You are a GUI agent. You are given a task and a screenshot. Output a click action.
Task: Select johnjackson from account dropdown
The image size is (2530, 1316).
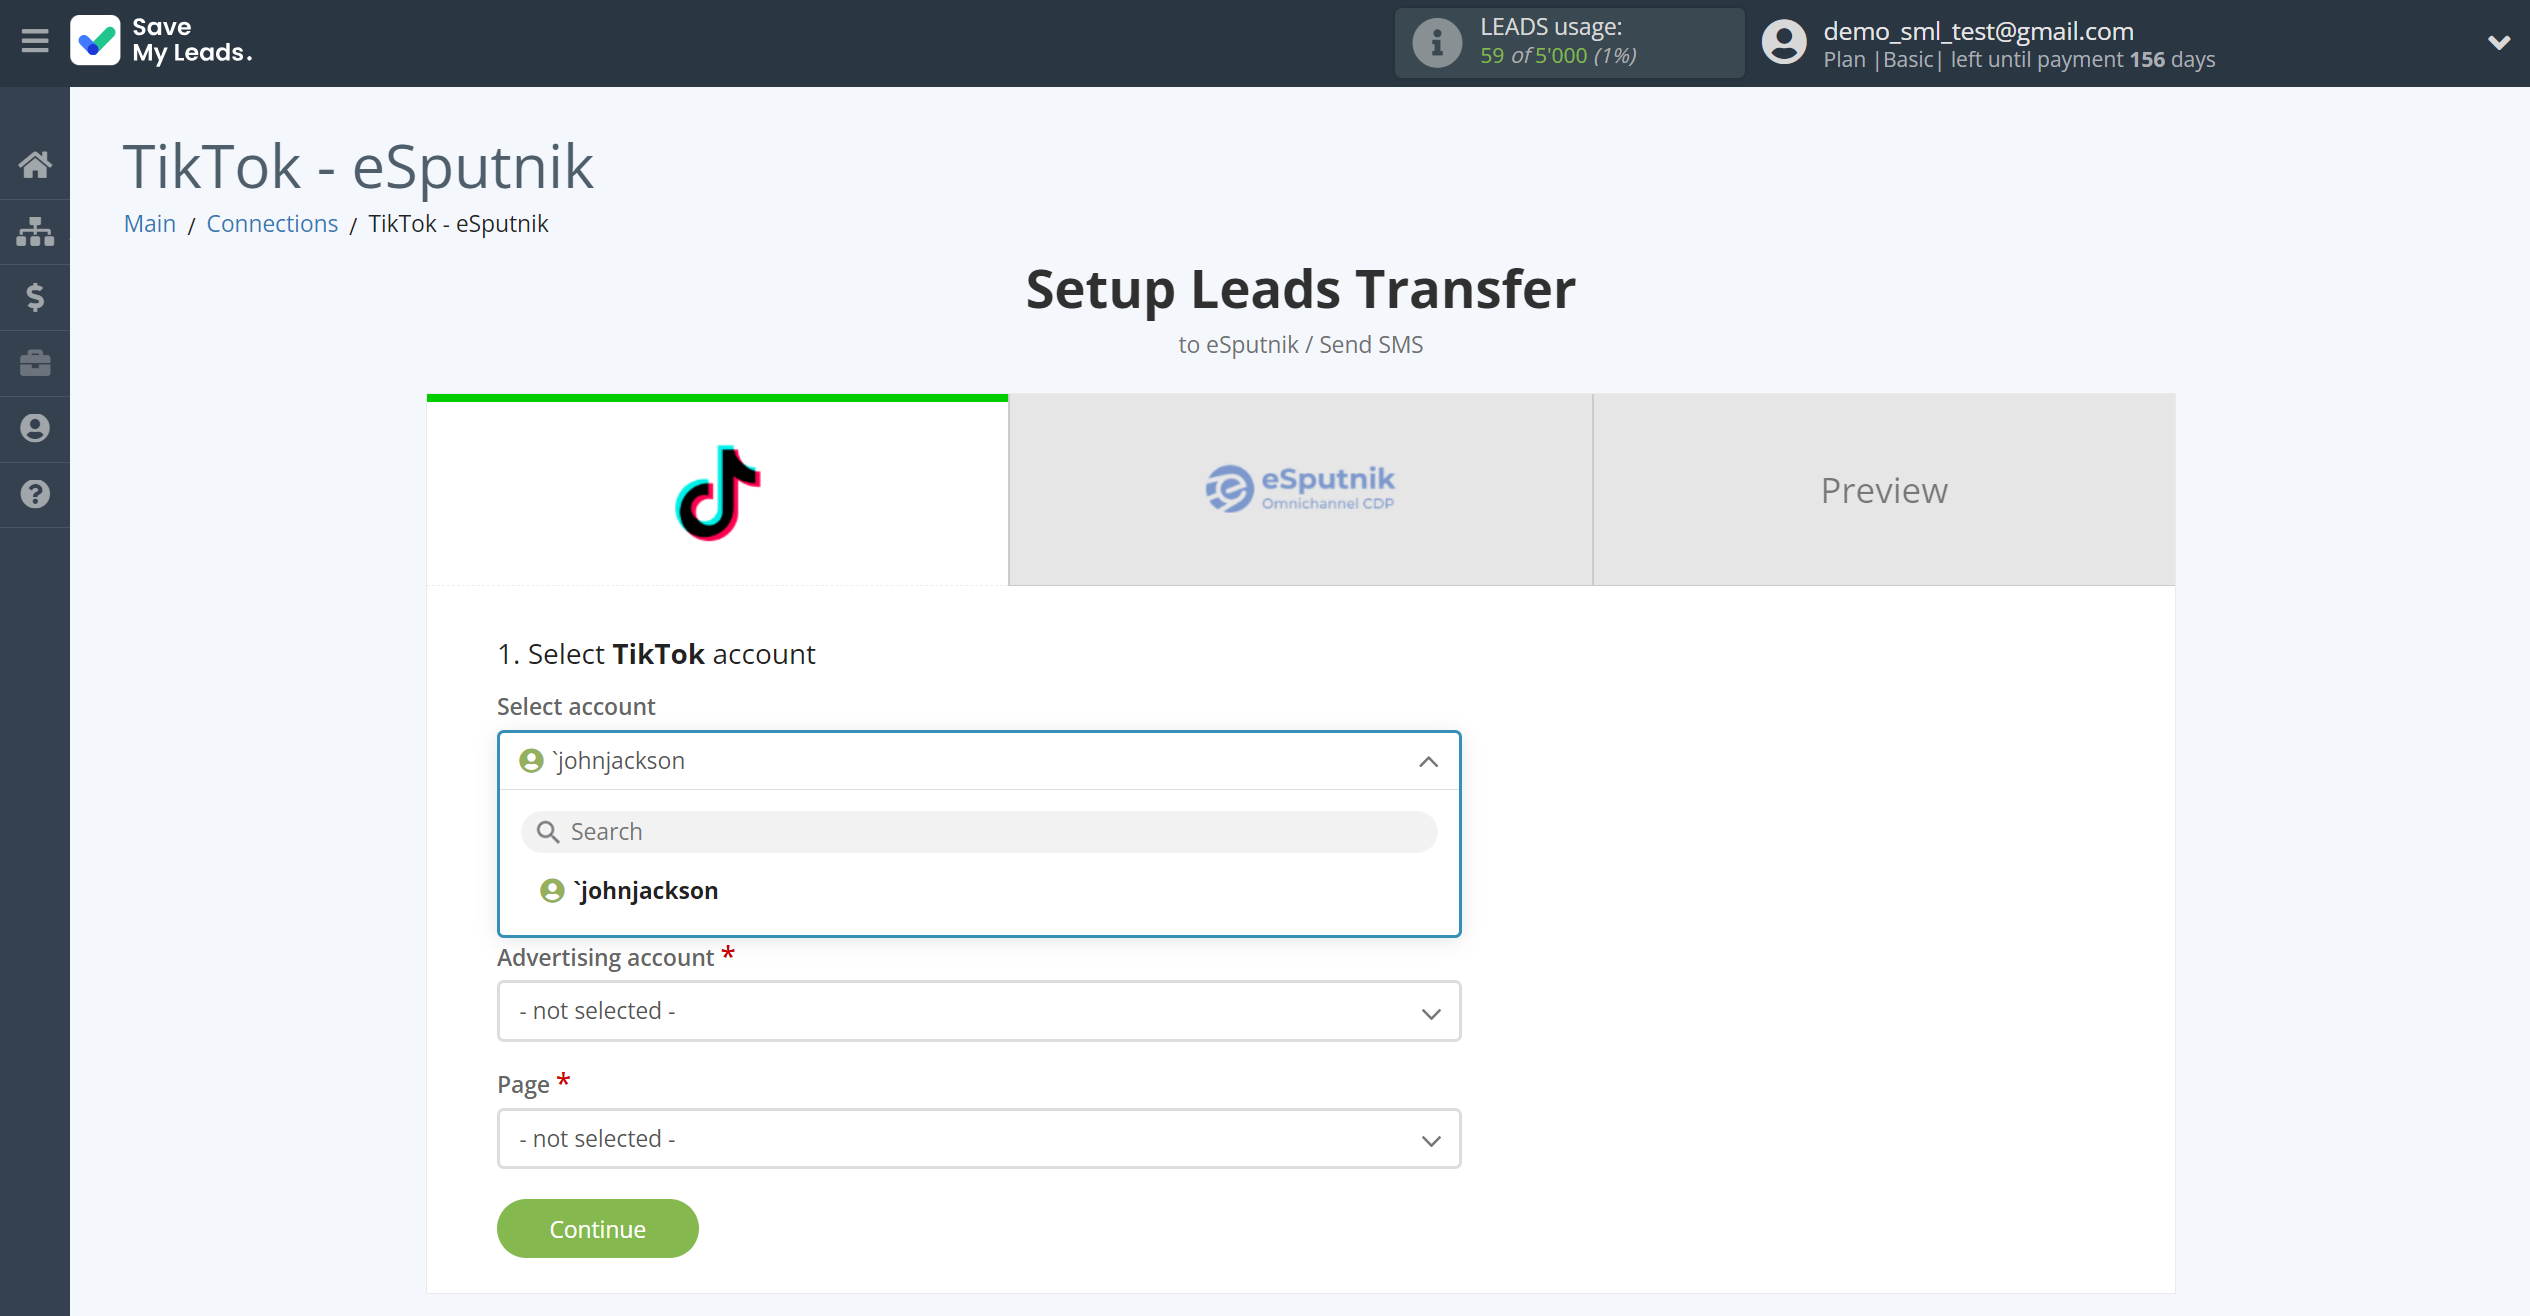pyautogui.click(x=979, y=889)
